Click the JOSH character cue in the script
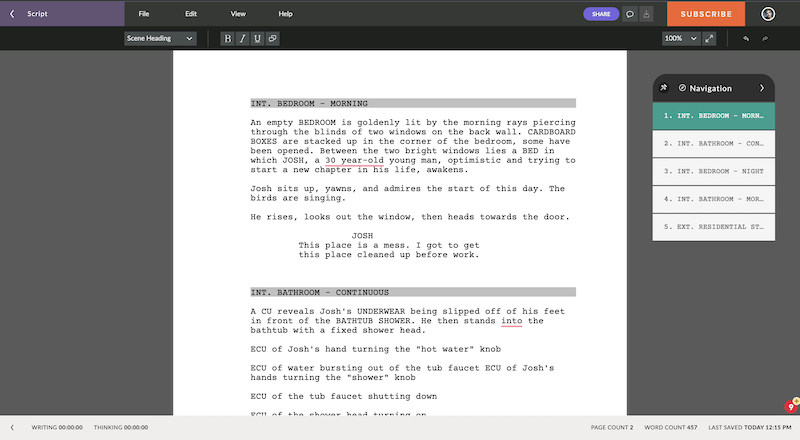The height and width of the screenshot is (440, 800). 362,235
